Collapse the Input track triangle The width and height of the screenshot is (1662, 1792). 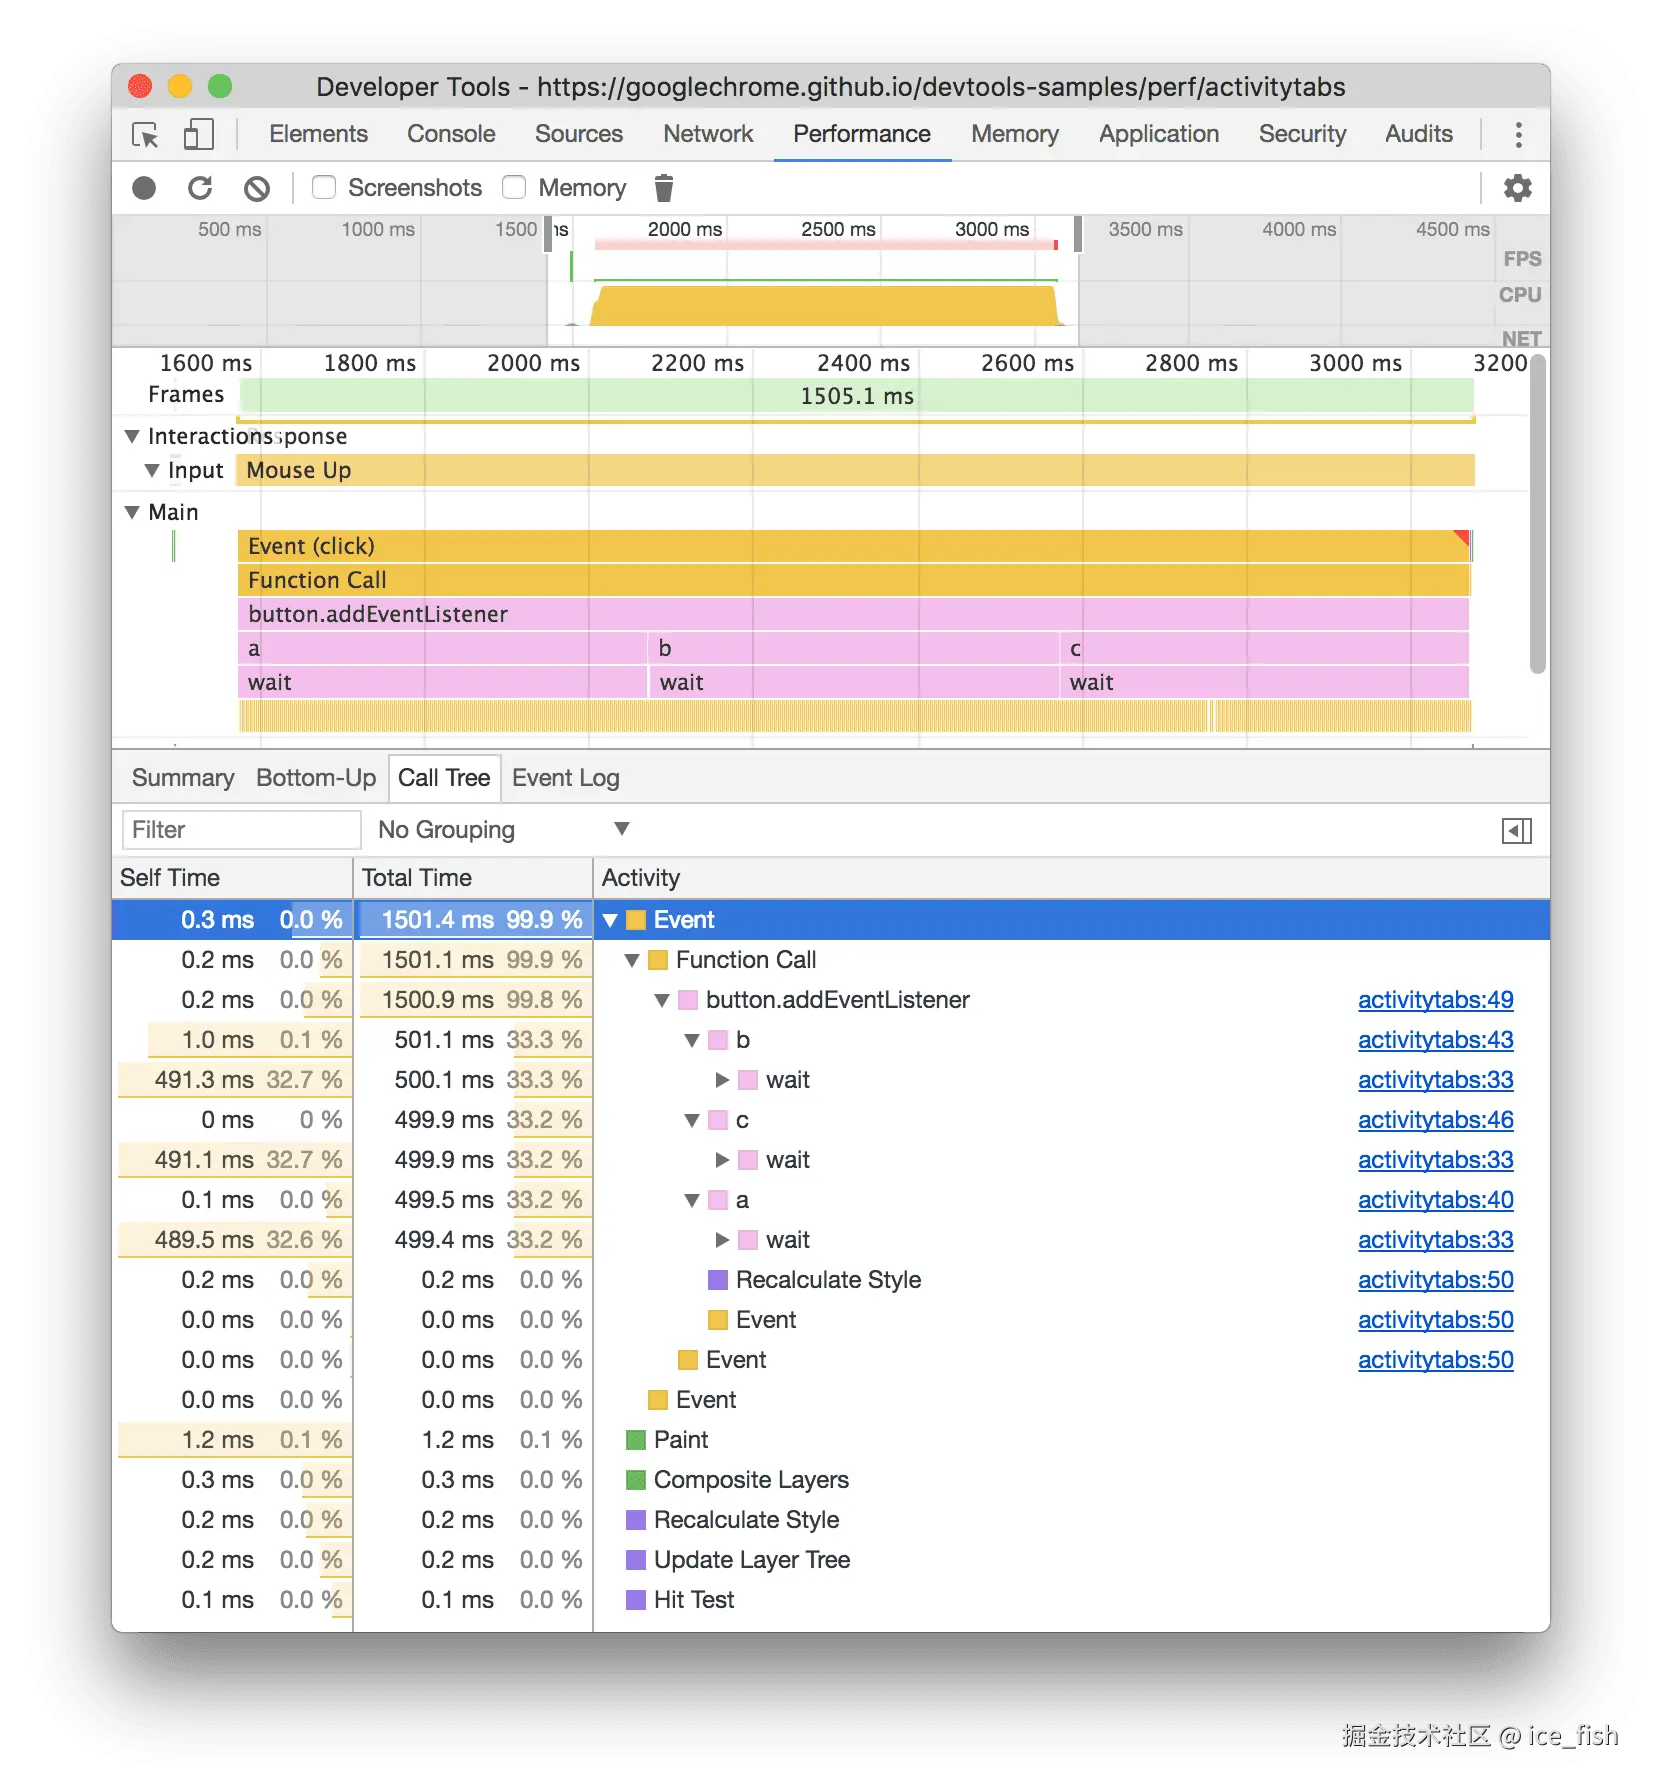[151, 470]
